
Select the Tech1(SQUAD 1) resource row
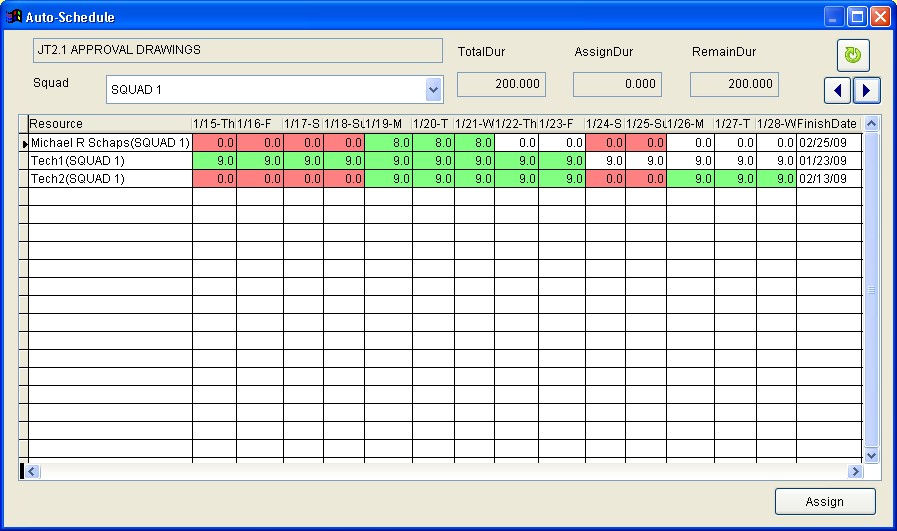point(110,161)
